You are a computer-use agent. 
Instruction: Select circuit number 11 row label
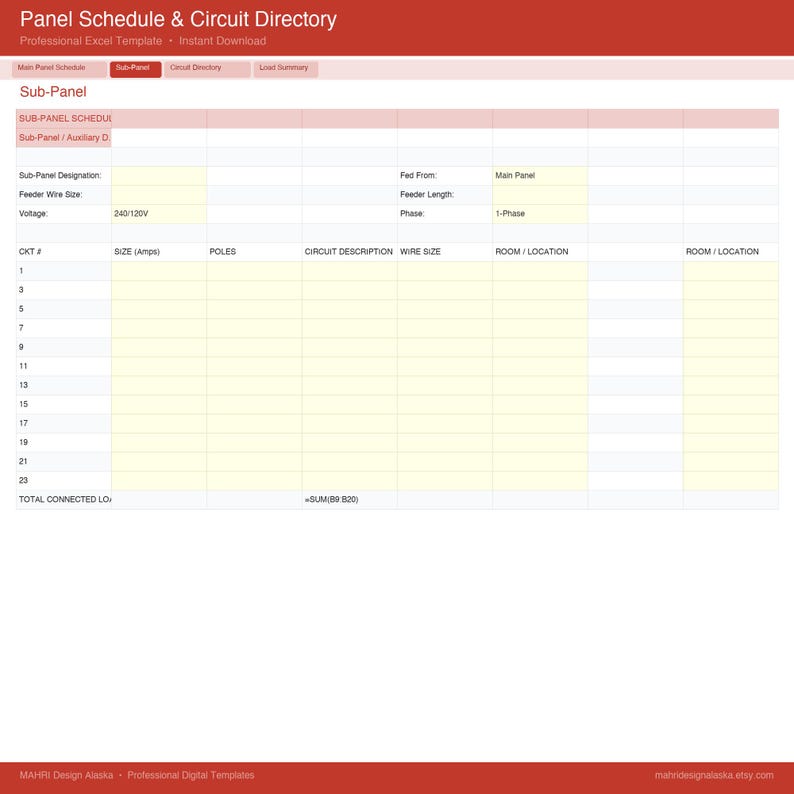[x=64, y=366]
